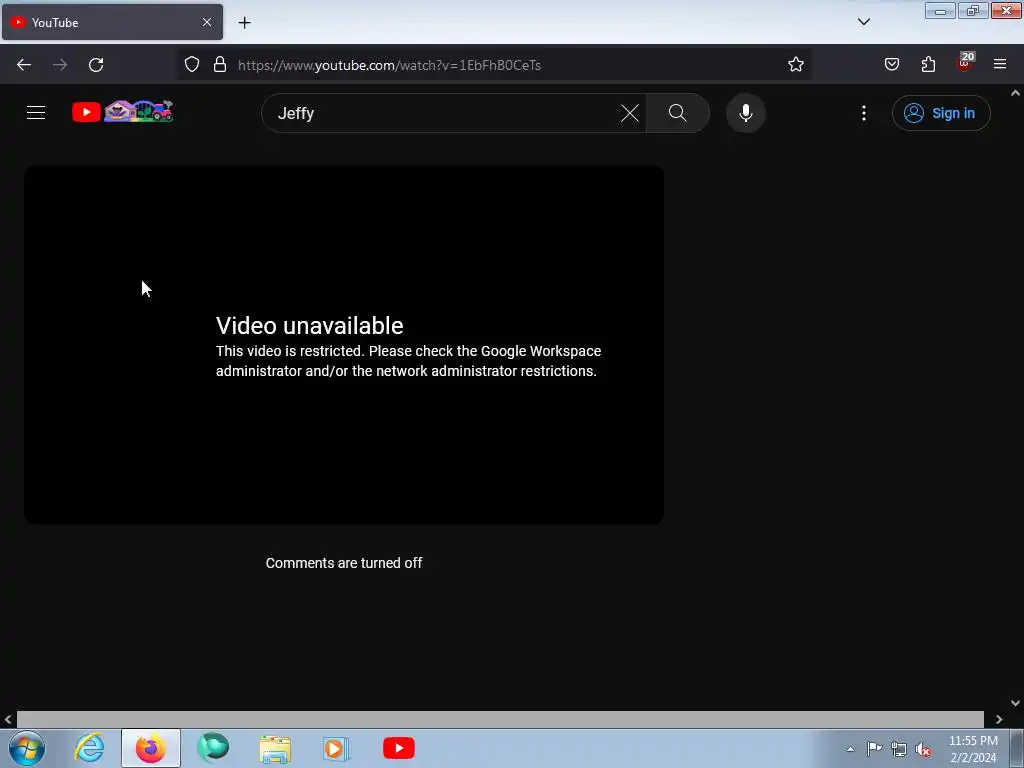
Task: Open the Windows Start menu
Action: (27, 748)
